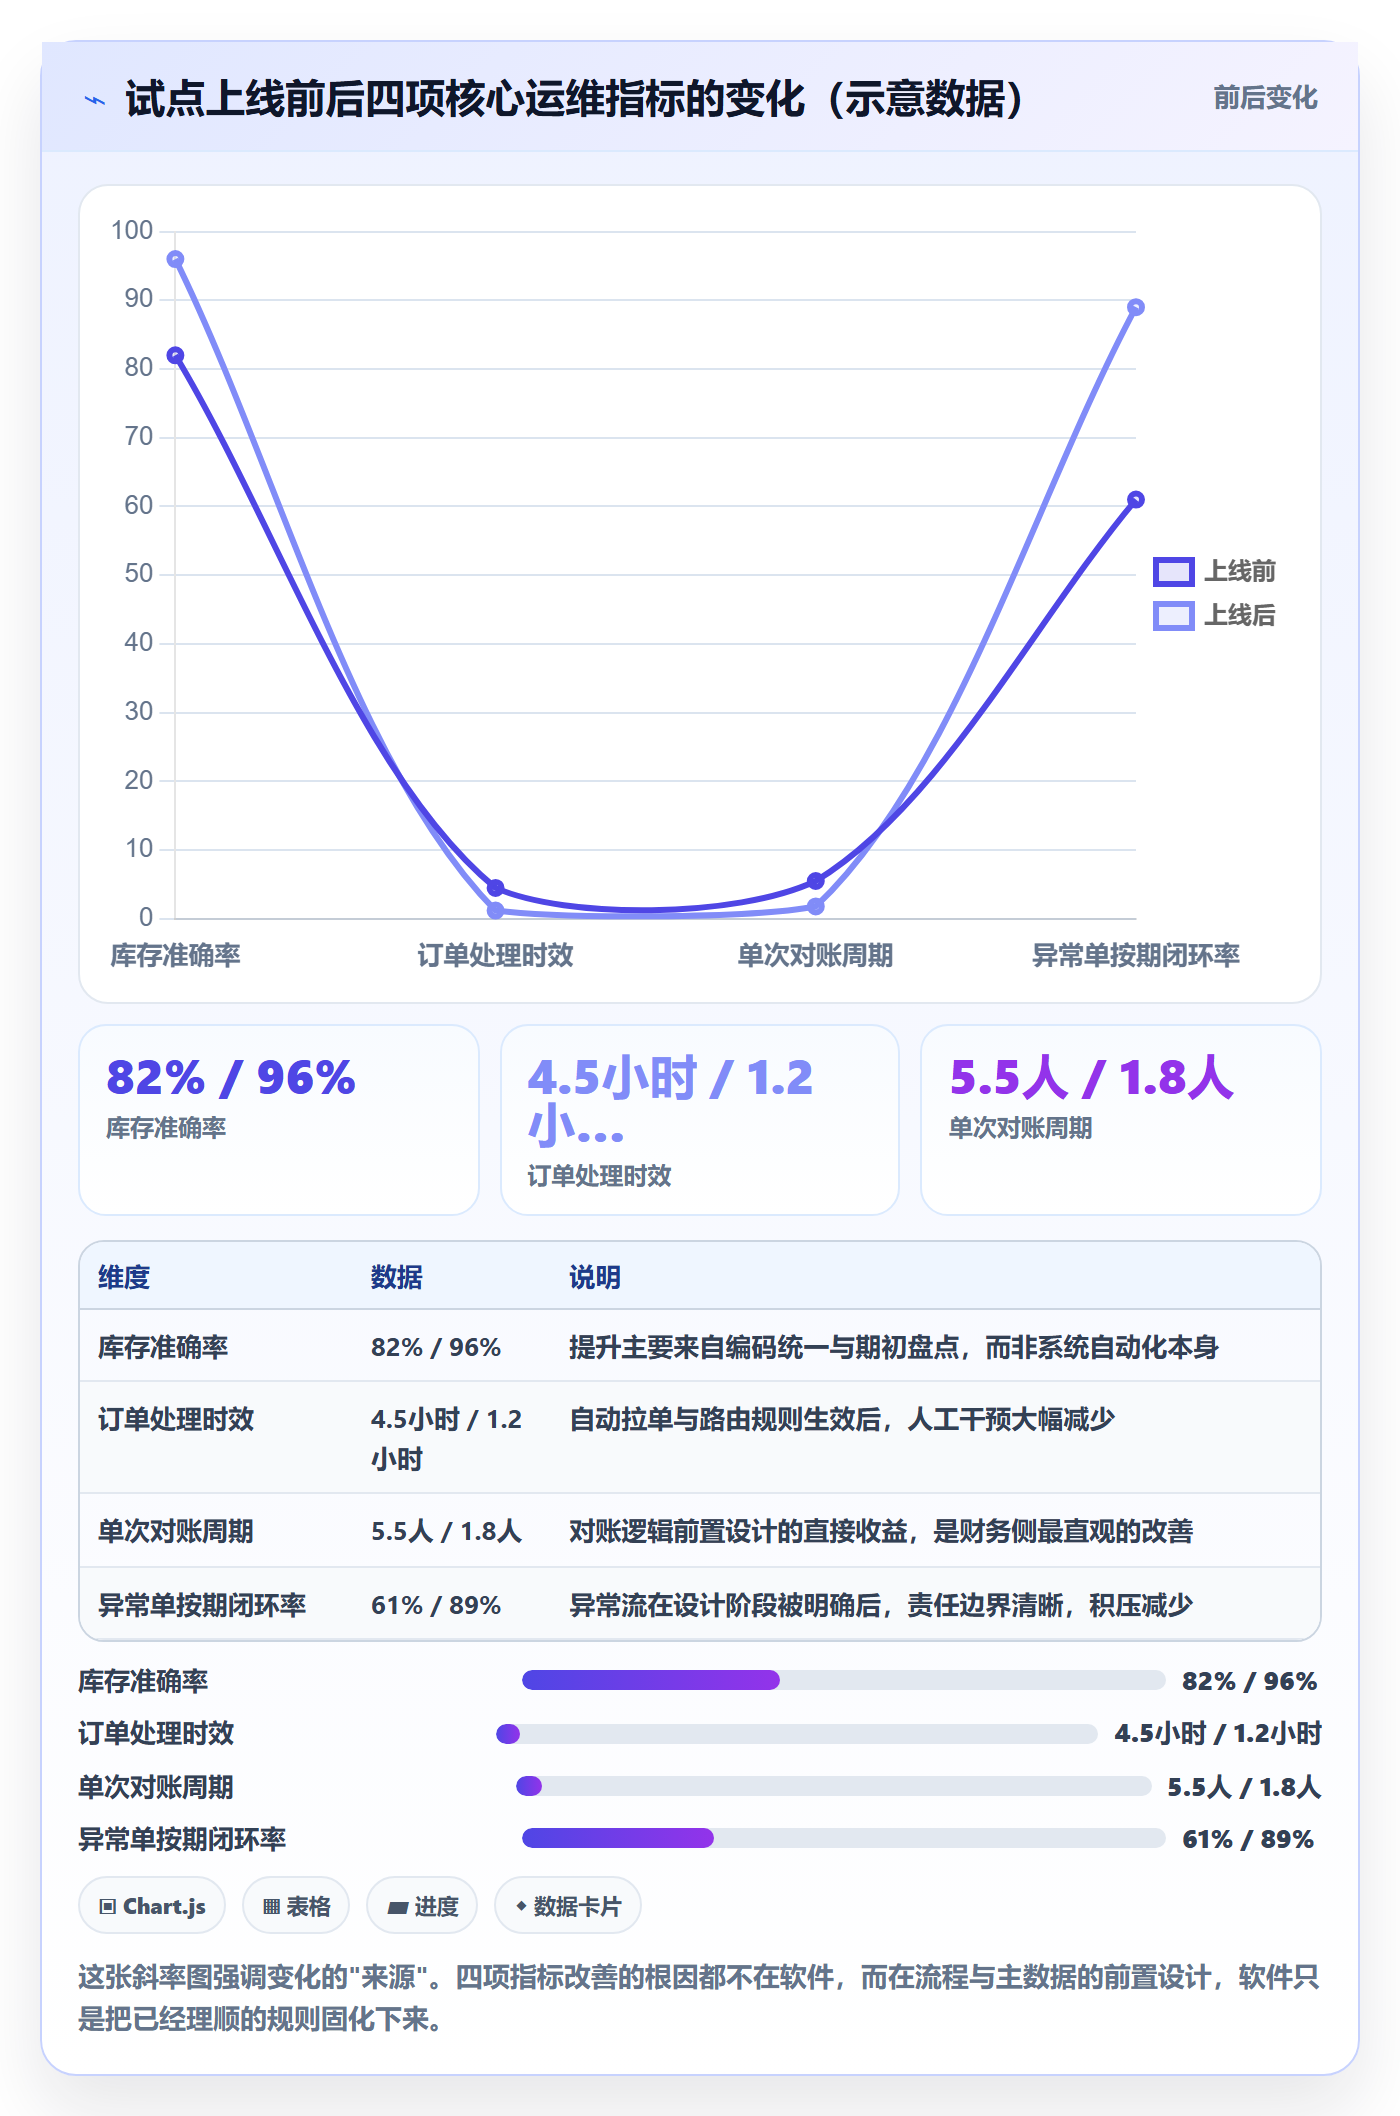Click the bar icon in 进度 tag
The image size is (1400, 2116).
pos(397,1908)
